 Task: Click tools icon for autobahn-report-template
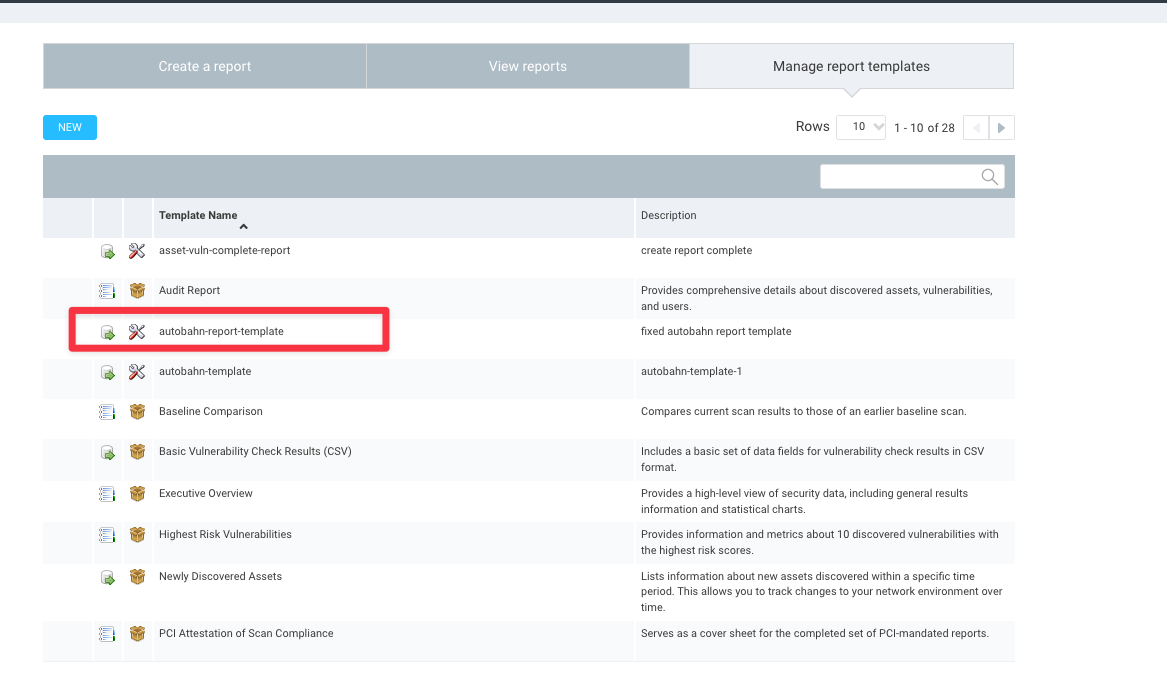coord(137,332)
